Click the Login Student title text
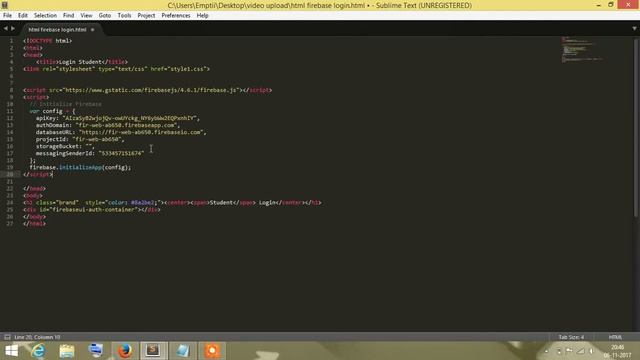The height and width of the screenshot is (360, 640). pyautogui.click(x=80, y=62)
